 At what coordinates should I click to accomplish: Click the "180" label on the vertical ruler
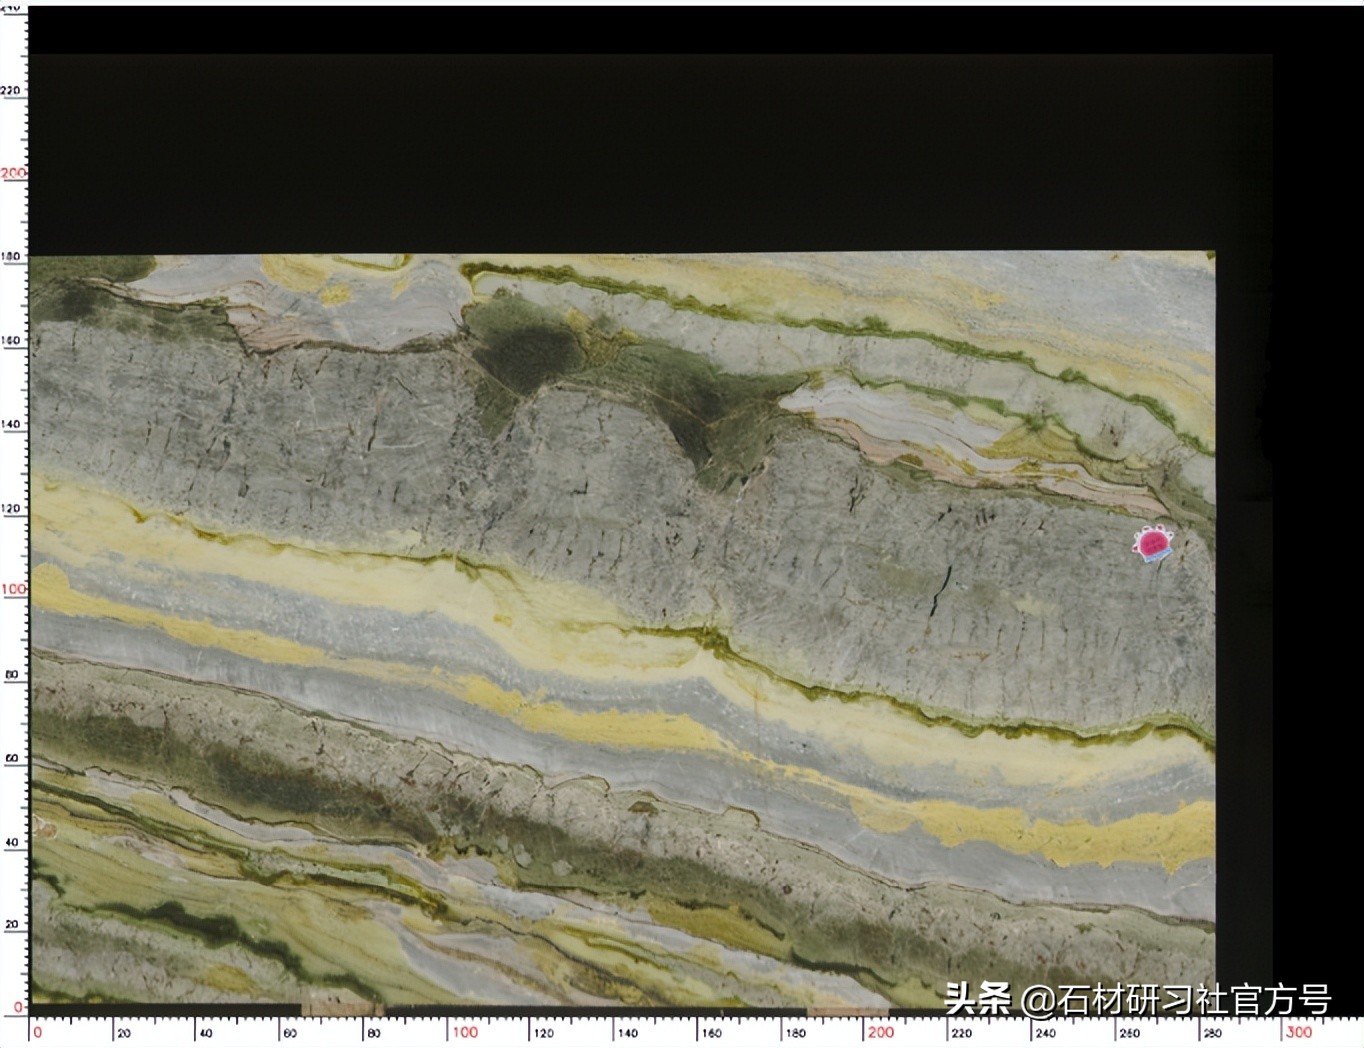point(11,257)
